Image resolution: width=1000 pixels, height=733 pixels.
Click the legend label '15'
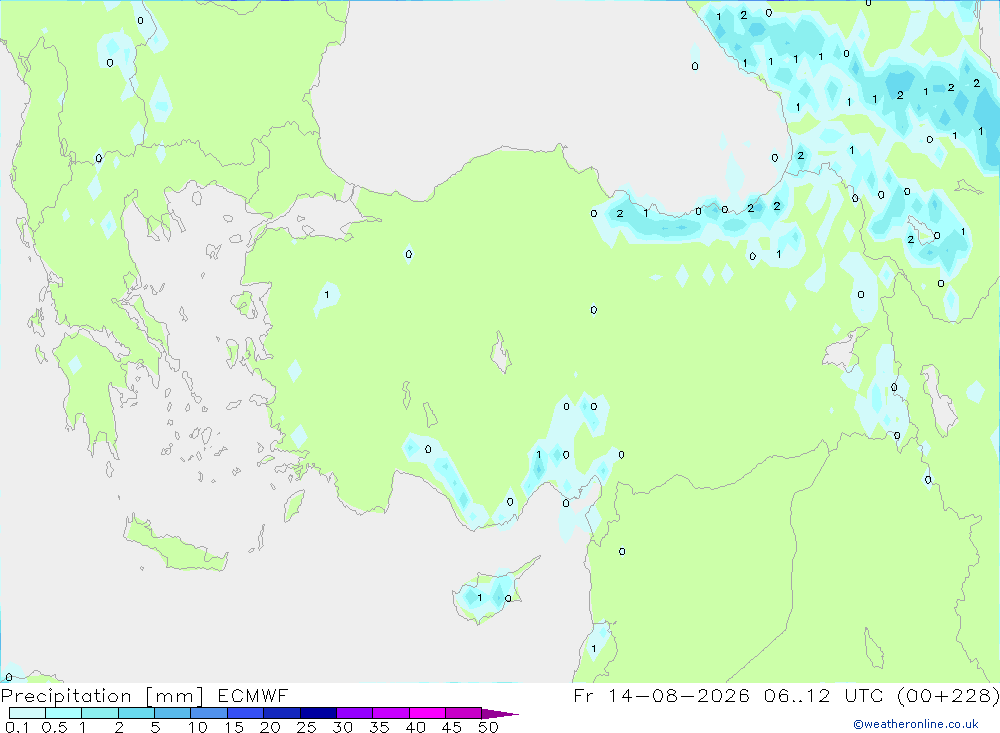click(233, 727)
